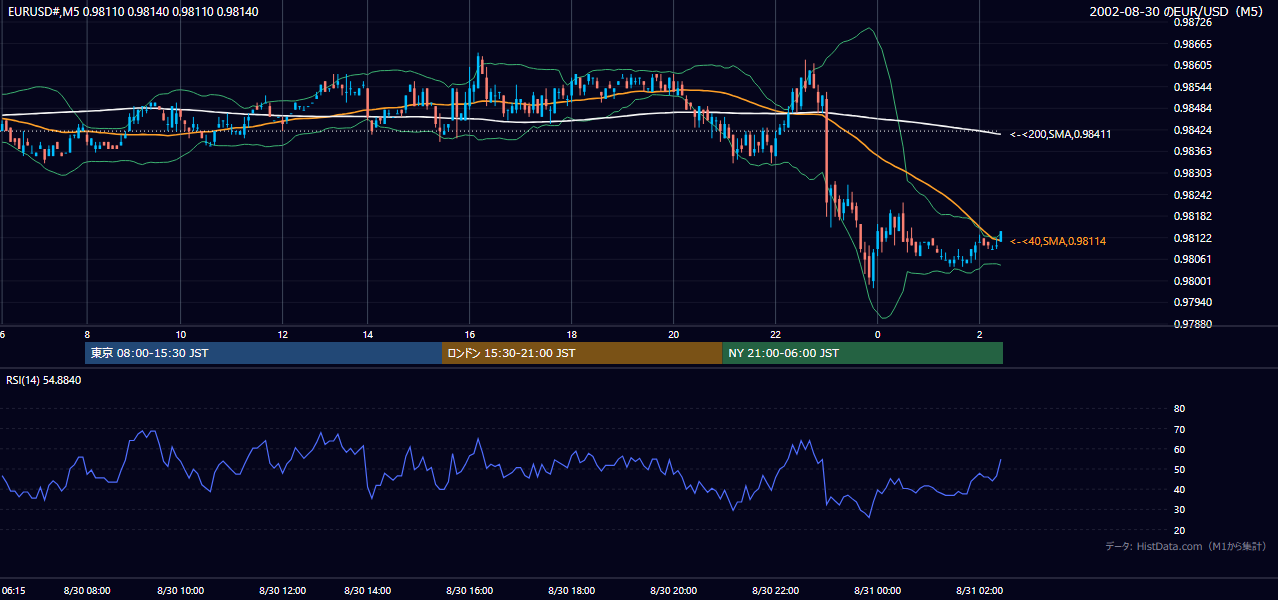This screenshot has height=600, width=1278.
Task: Click price axis value 0.98363
Action: [x=1192, y=151]
